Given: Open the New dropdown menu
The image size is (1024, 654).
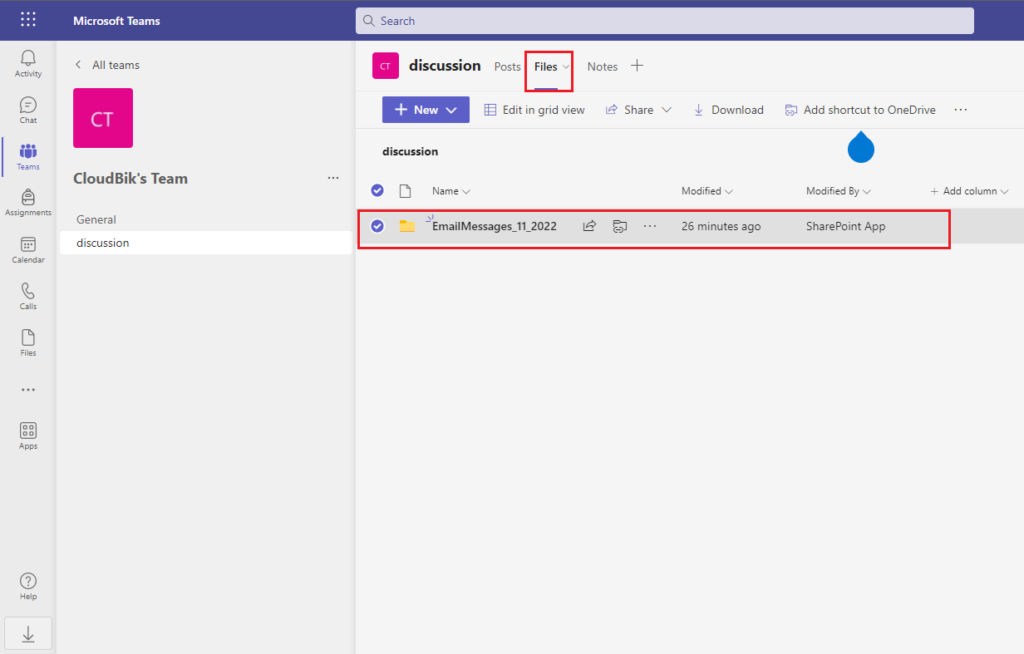Looking at the screenshot, I should tap(425, 110).
